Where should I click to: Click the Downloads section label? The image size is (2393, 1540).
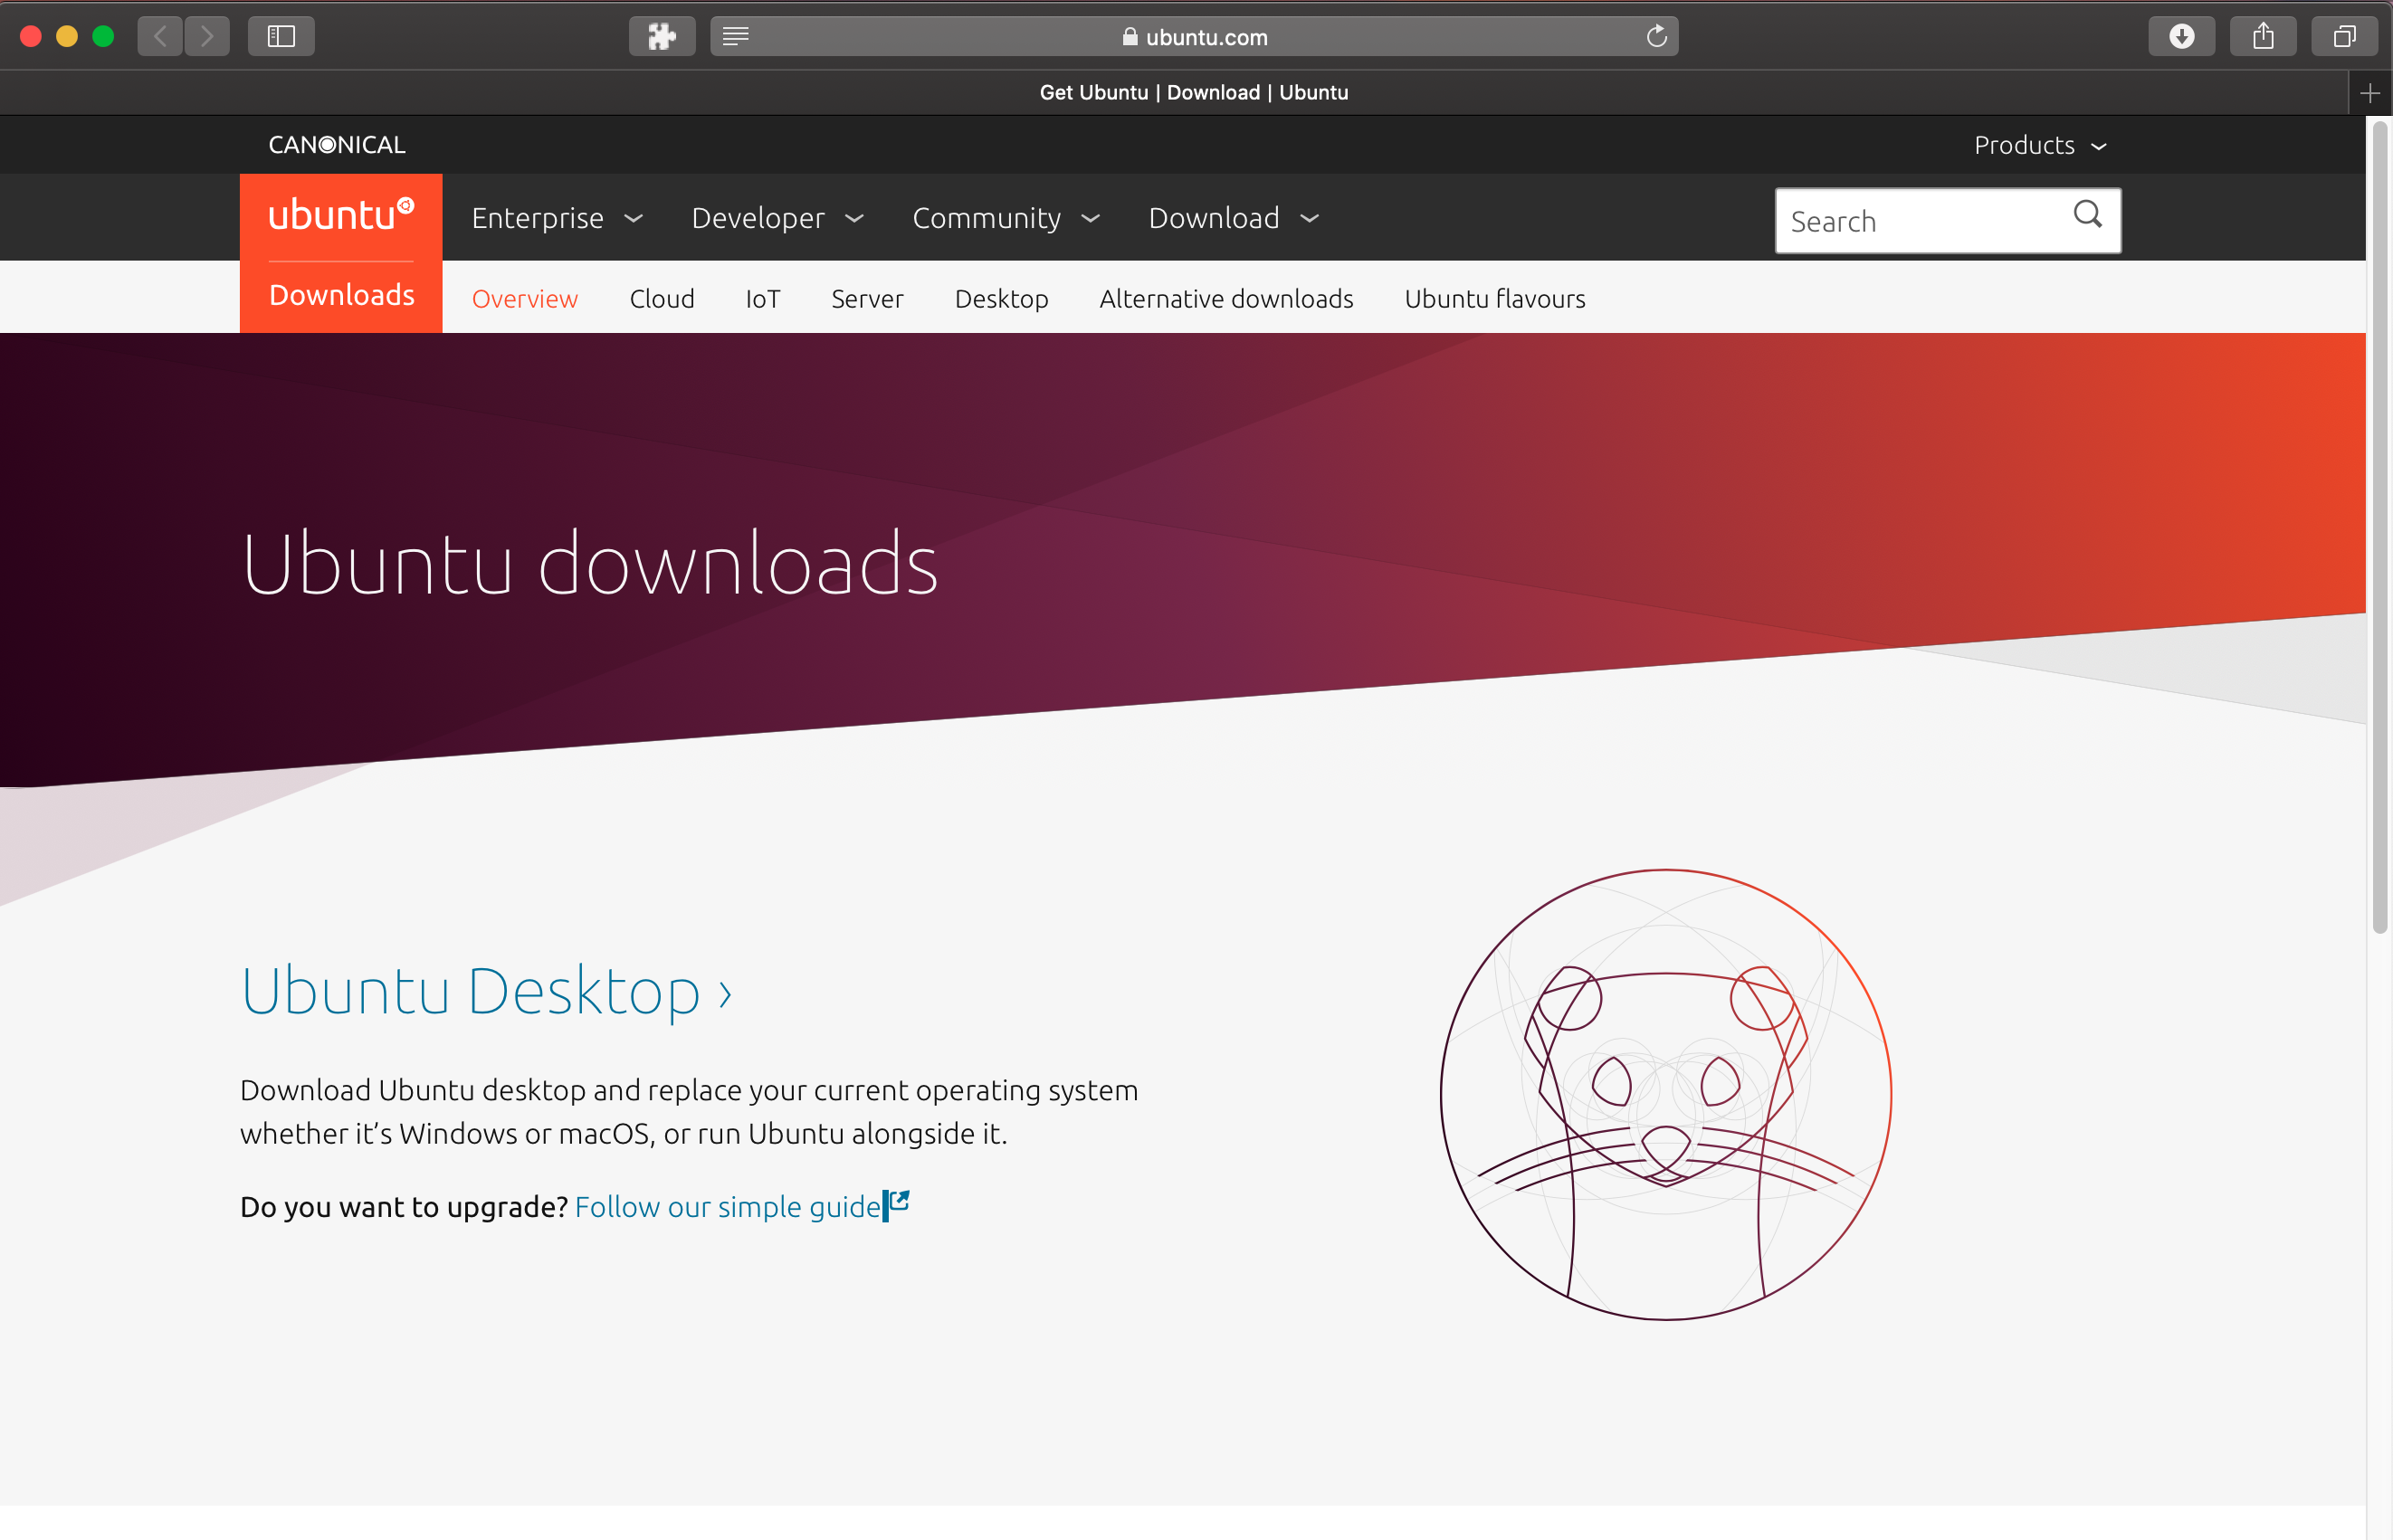pyautogui.click(x=341, y=295)
